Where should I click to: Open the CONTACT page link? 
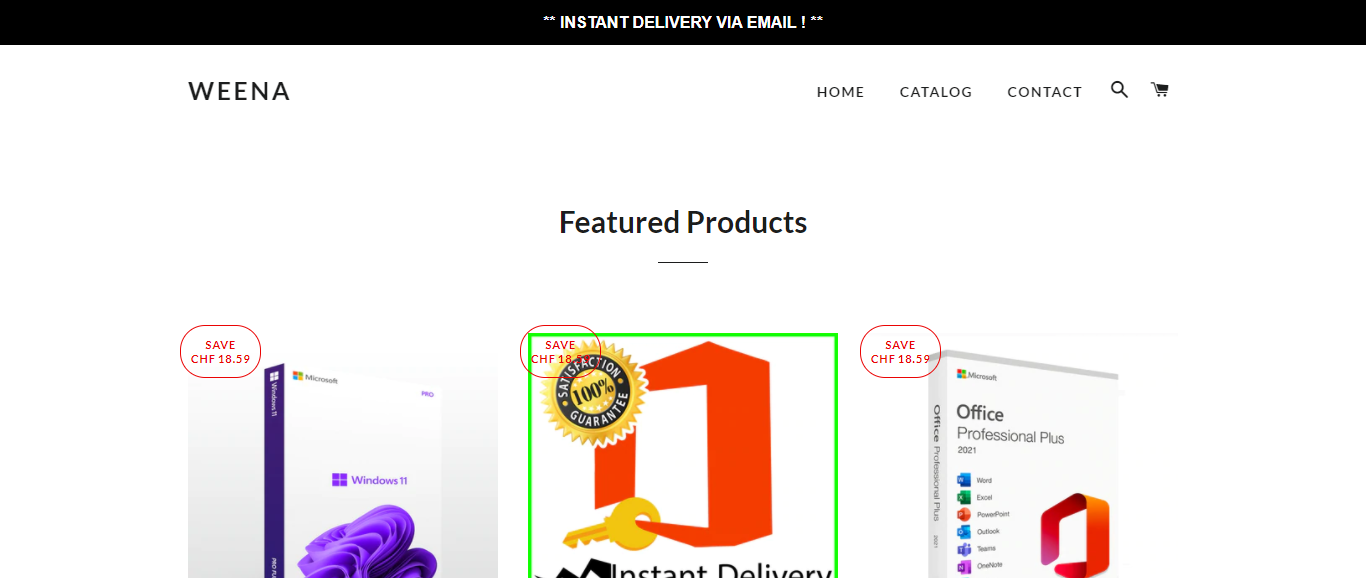pos(1045,92)
